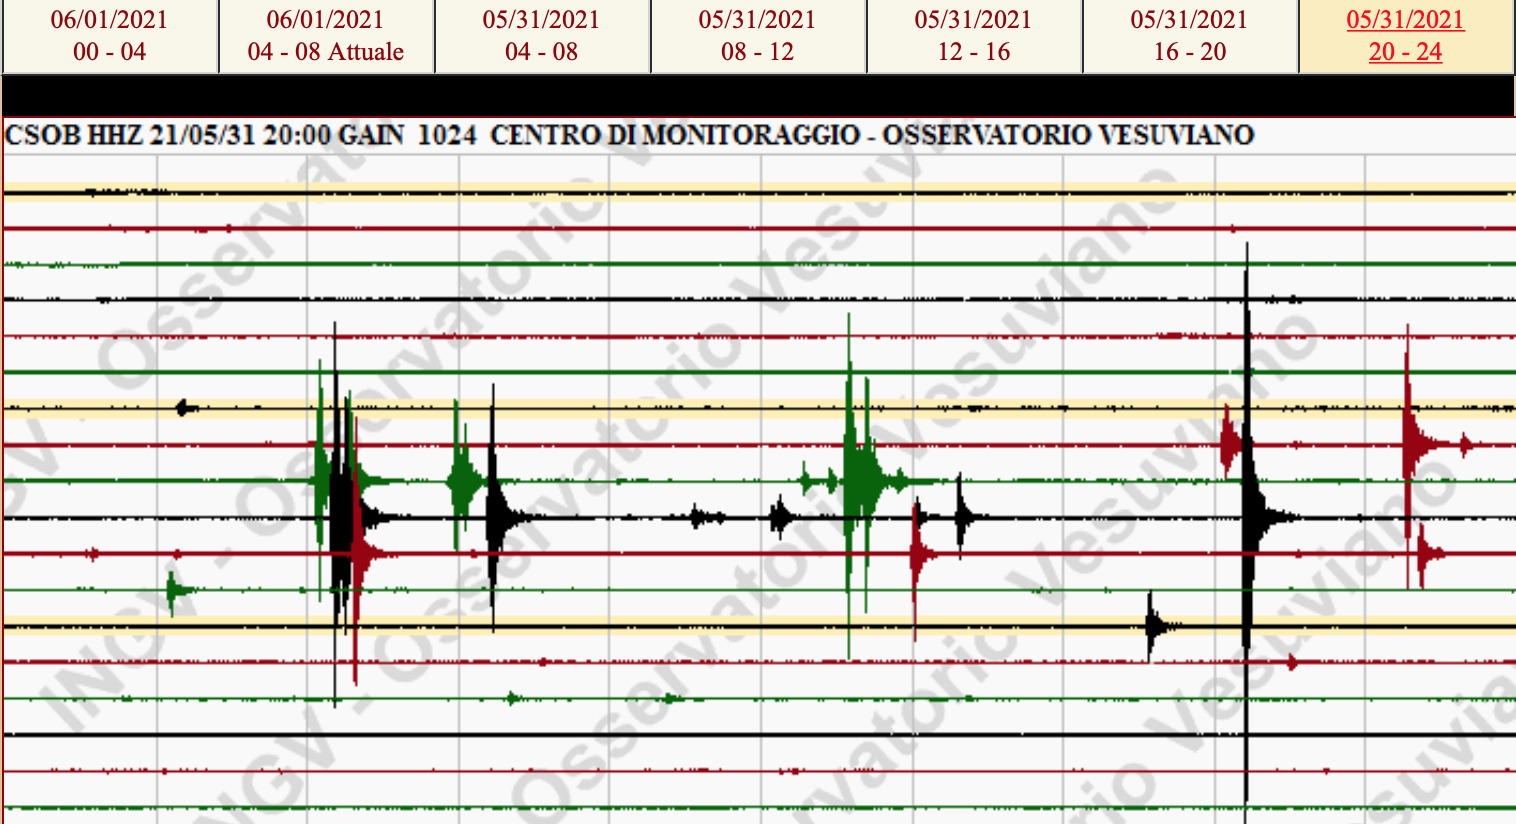Open the 06/01/2021 00 - 04 tab
The width and height of the screenshot is (1516, 824).
pyautogui.click(x=109, y=36)
